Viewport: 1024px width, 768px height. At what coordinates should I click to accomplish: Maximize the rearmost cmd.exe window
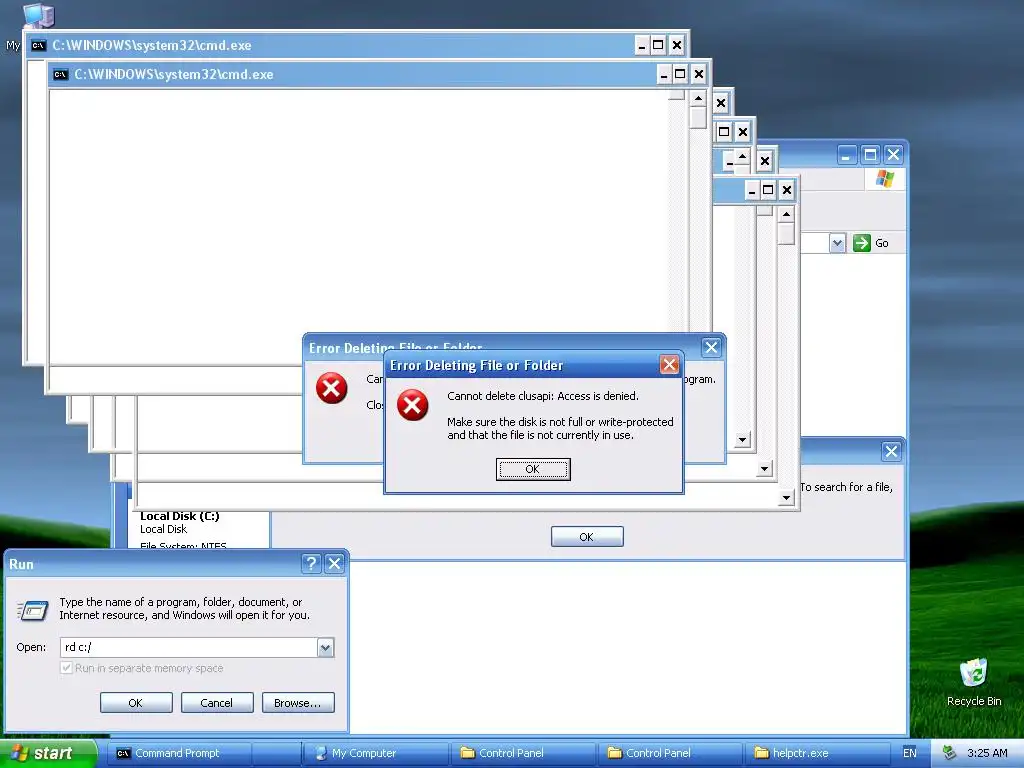tap(658, 45)
